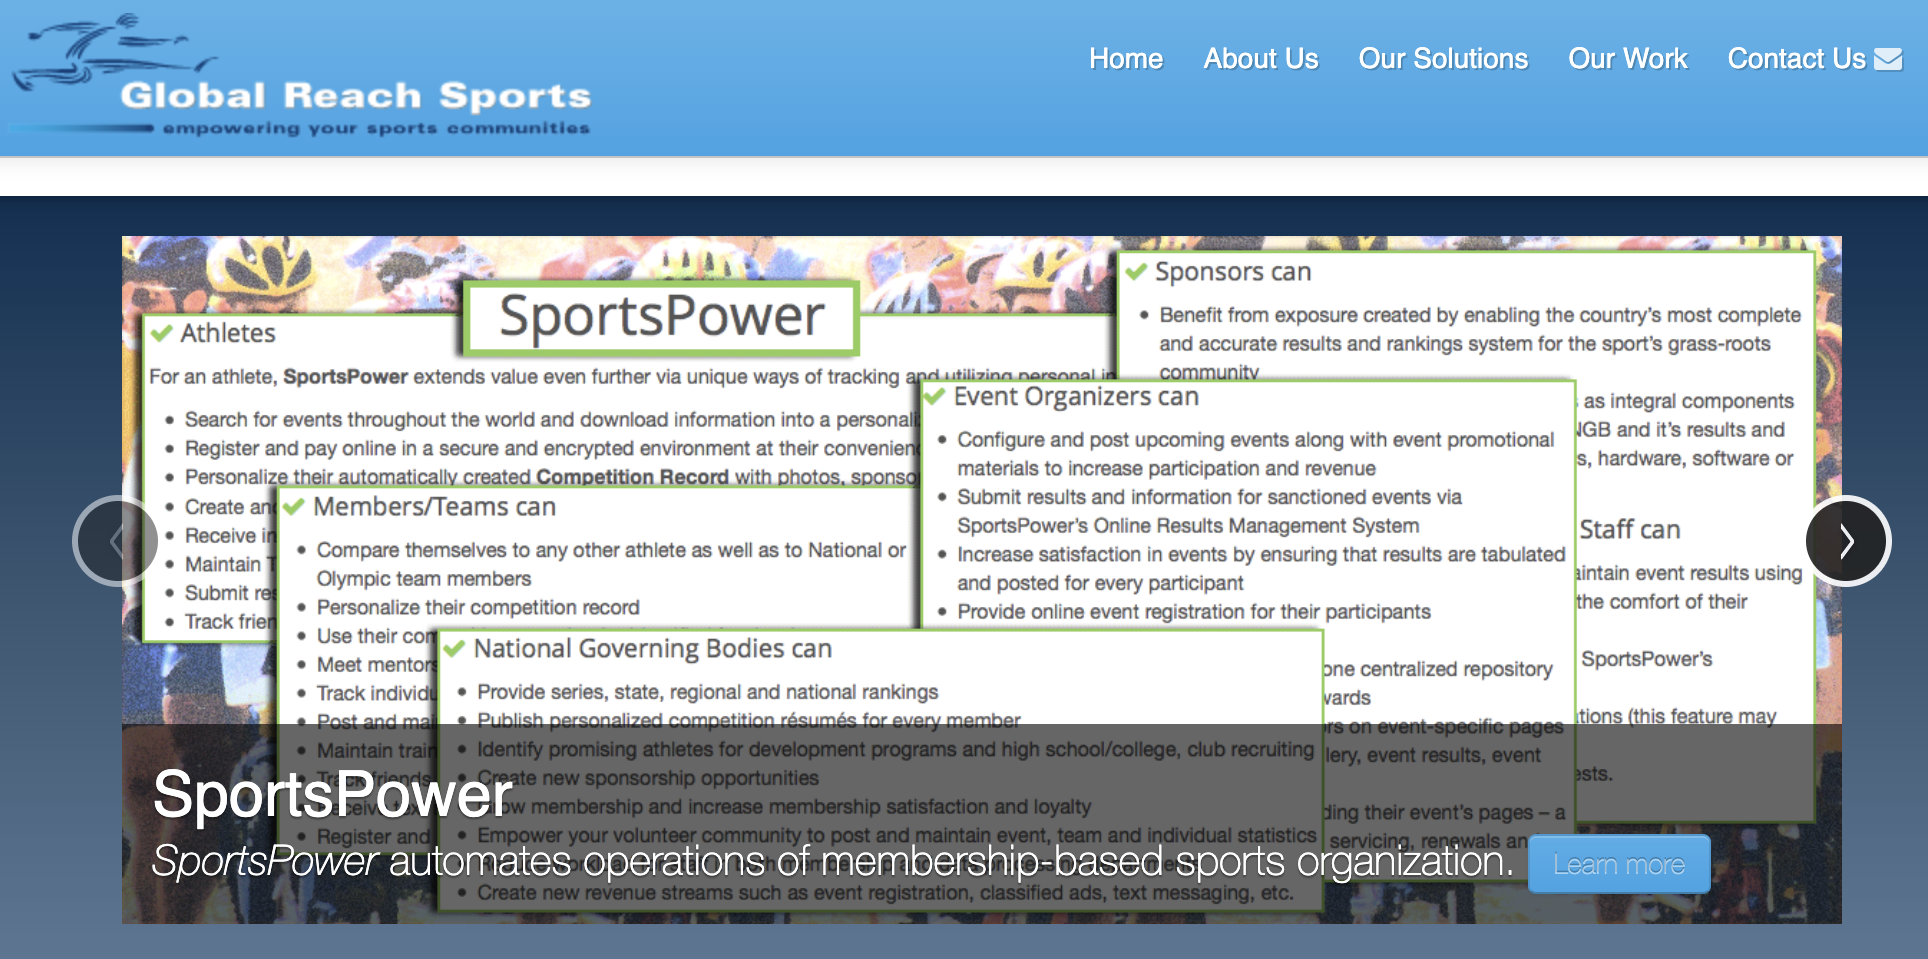Click 'Members/Teams can' heading

click(434, 507)
